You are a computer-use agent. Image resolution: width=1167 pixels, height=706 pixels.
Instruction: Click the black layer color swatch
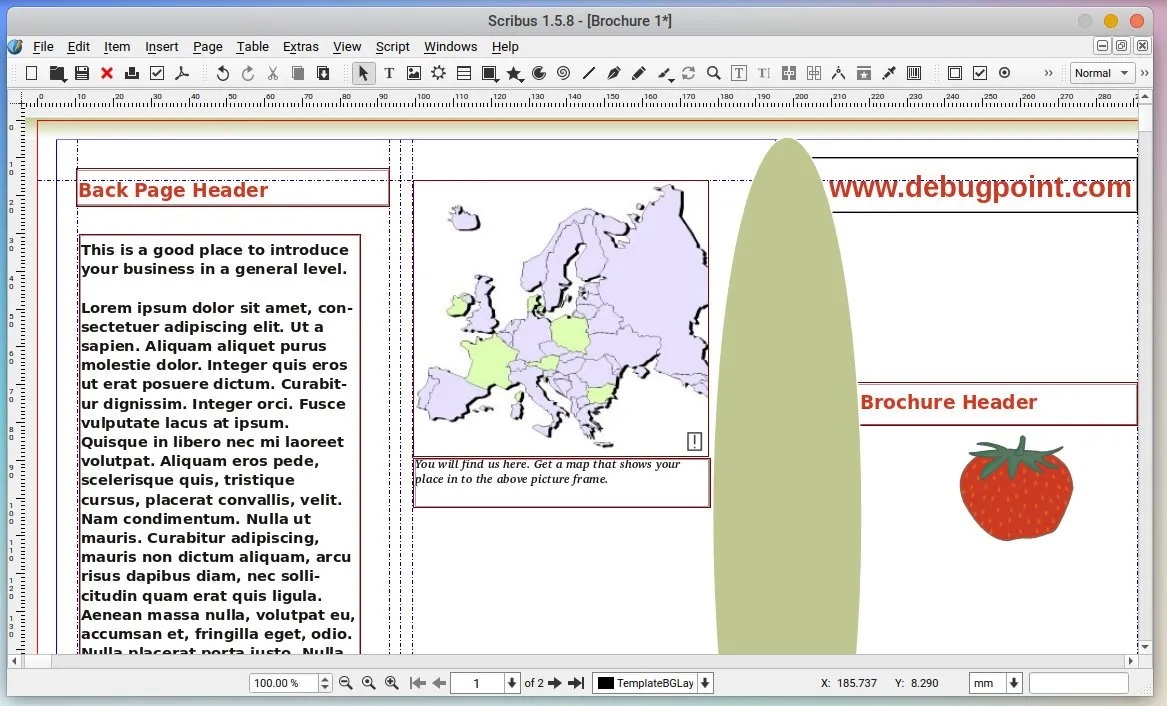click(605, 683)
